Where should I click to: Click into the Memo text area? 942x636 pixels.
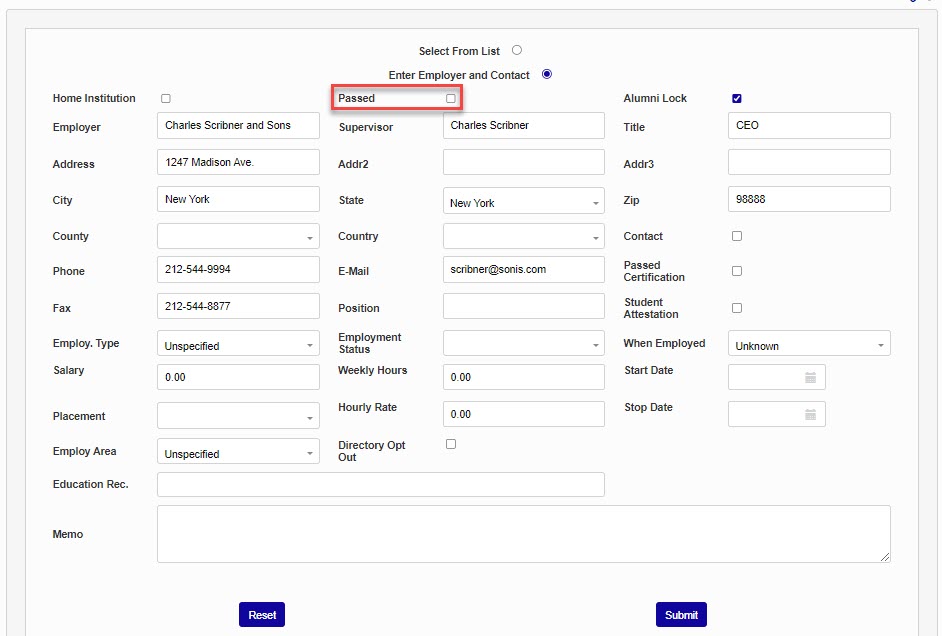pyautogui.click(x=523, y=534)
